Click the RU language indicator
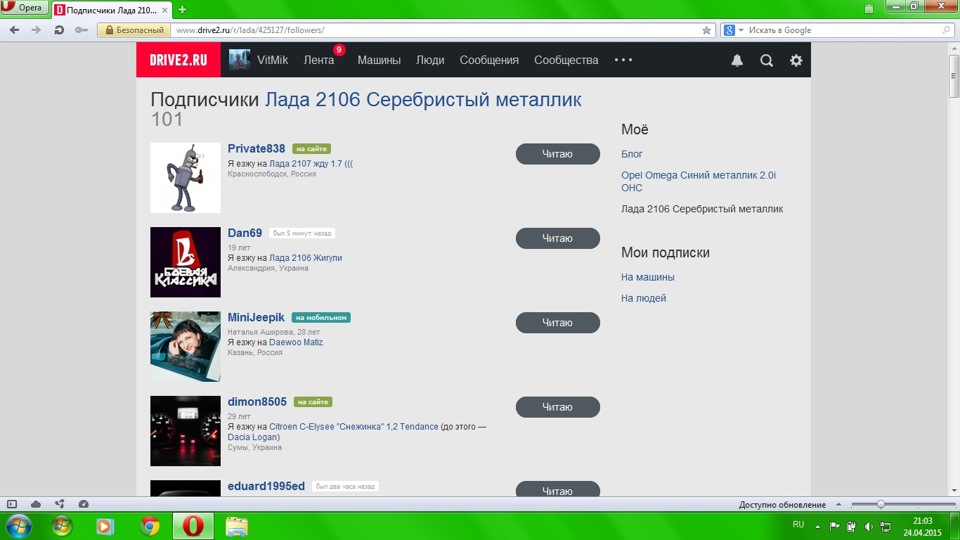The image size is (960, 540). point(798,525)
